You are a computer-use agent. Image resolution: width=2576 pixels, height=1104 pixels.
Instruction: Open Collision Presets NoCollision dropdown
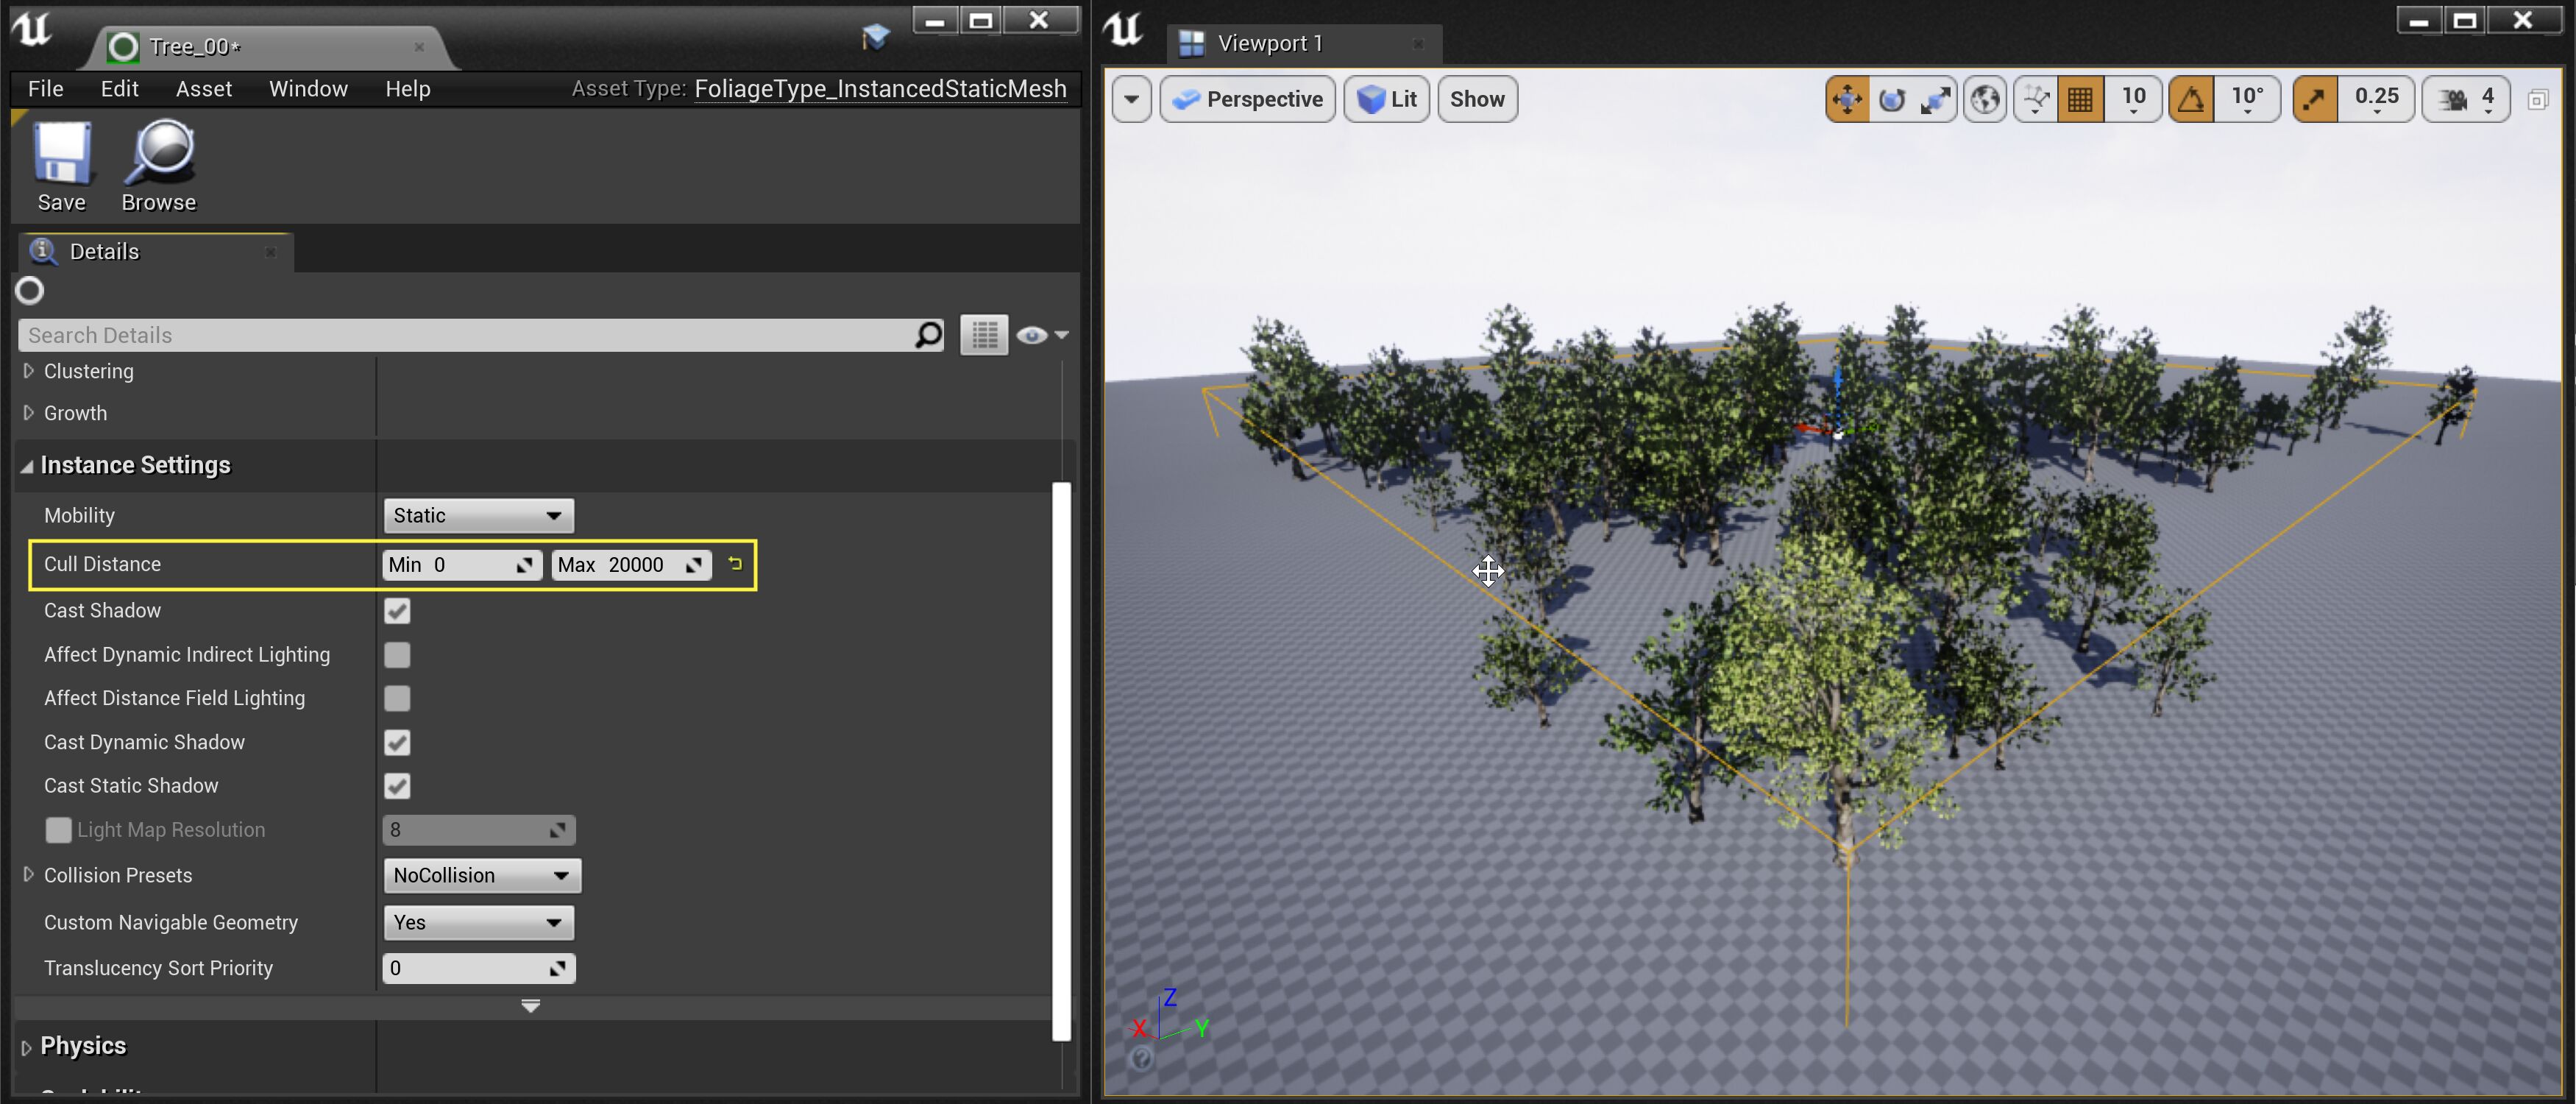[481, 876]
